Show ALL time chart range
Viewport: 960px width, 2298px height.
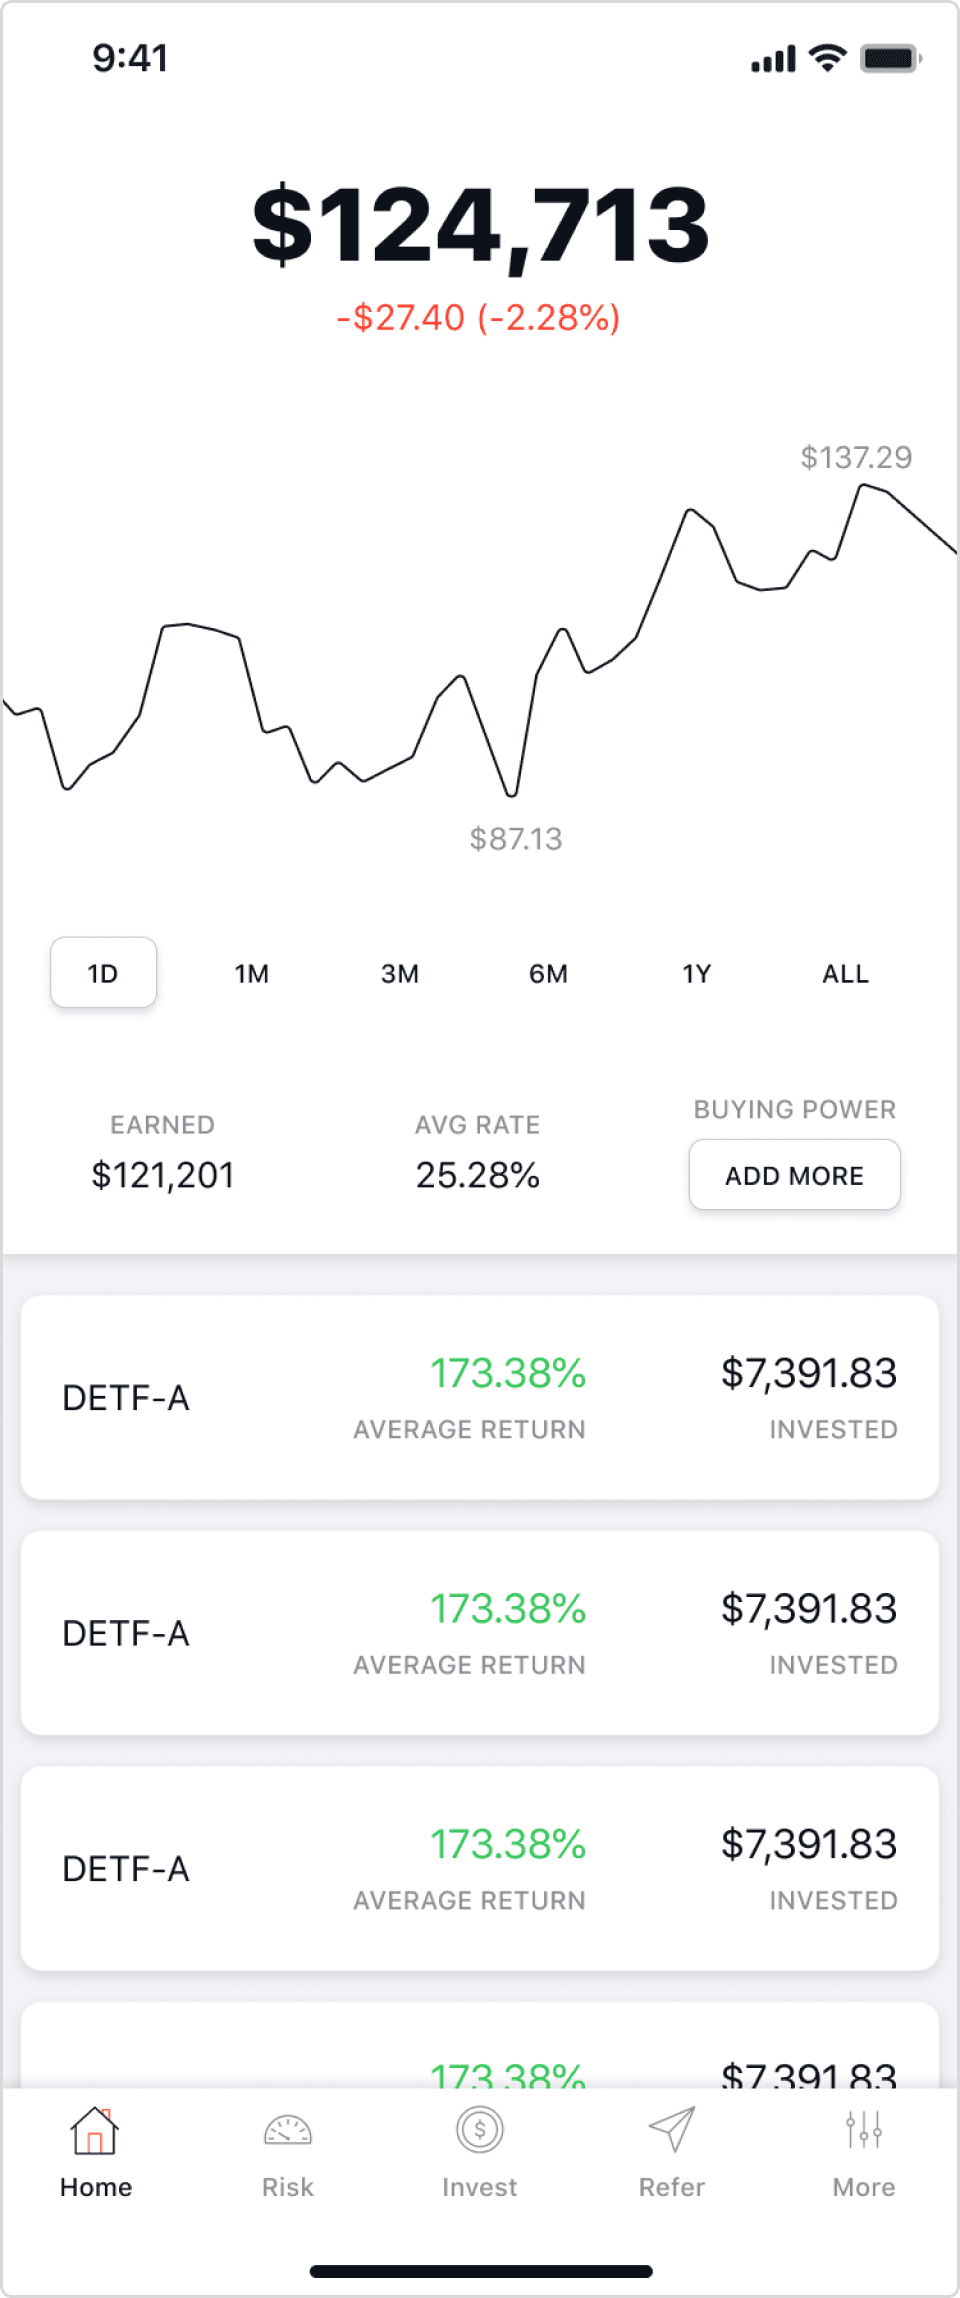tap(845, 973)
